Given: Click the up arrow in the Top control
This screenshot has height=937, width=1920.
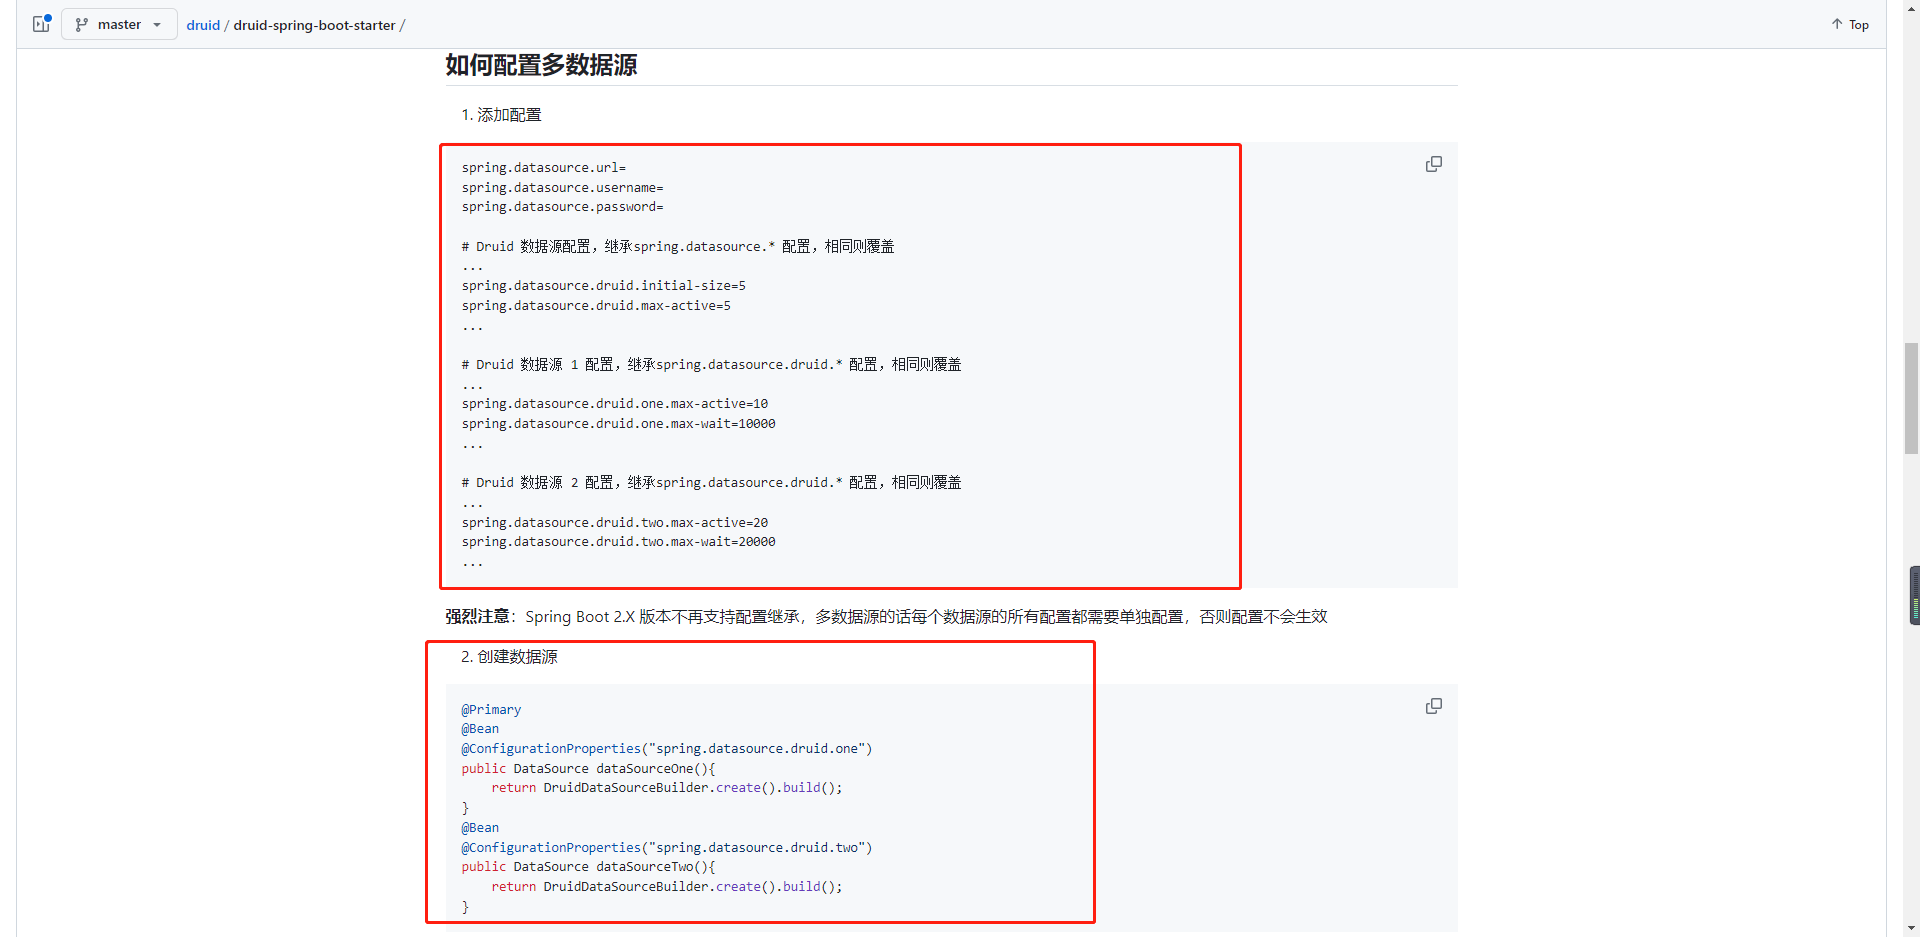Looking at the screenshot, I should [x=1836, y=24].
